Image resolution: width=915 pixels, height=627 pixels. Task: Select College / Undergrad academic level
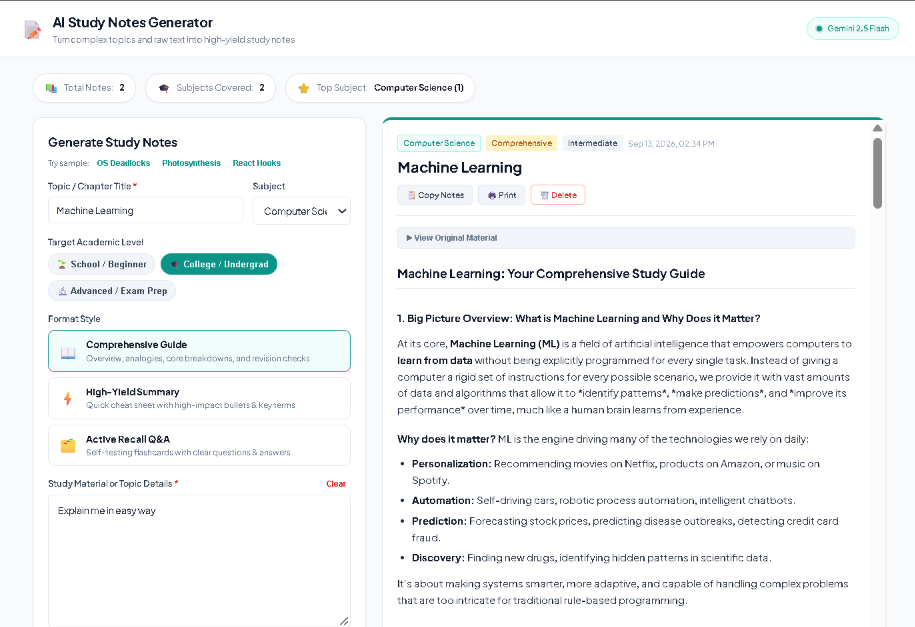coord(219,264)
